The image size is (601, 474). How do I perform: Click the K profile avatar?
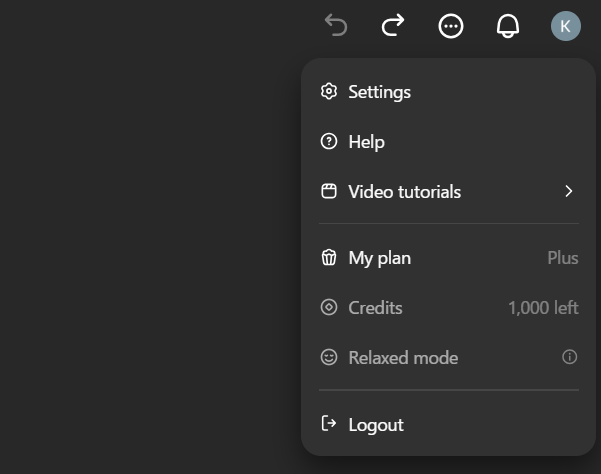[566, 26]
